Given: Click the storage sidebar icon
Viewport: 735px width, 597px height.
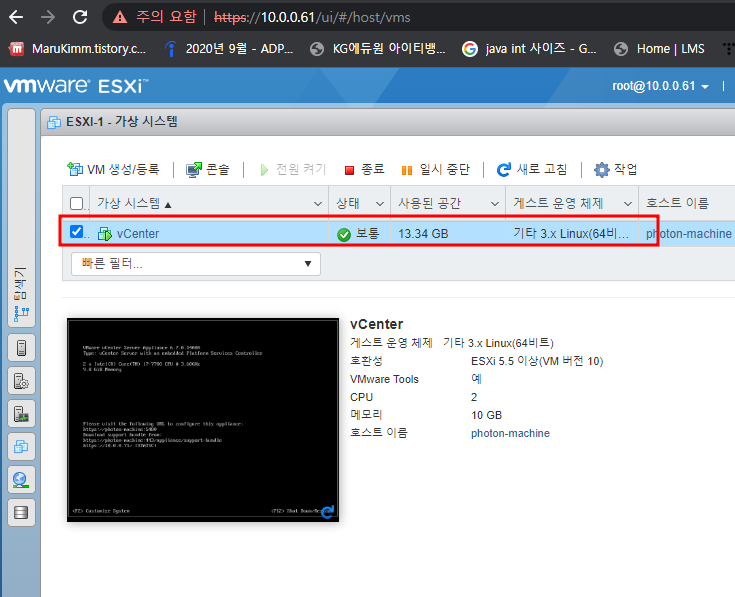Looking at the screenshot, I should tap(22, 512).
